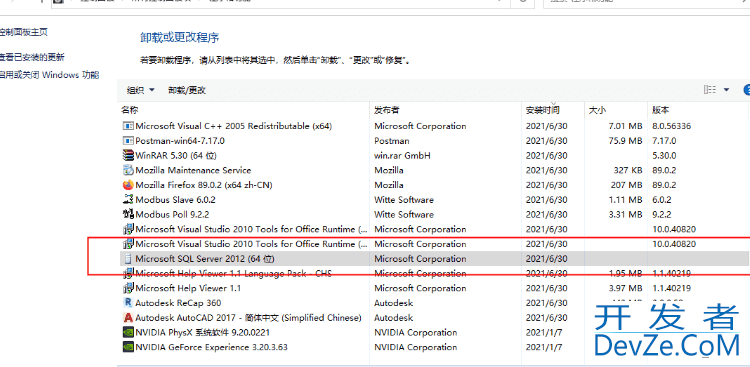Viewport: 750px width, 367px height.
Task: Change the view layout icon
Action: (x=710, y=89)
